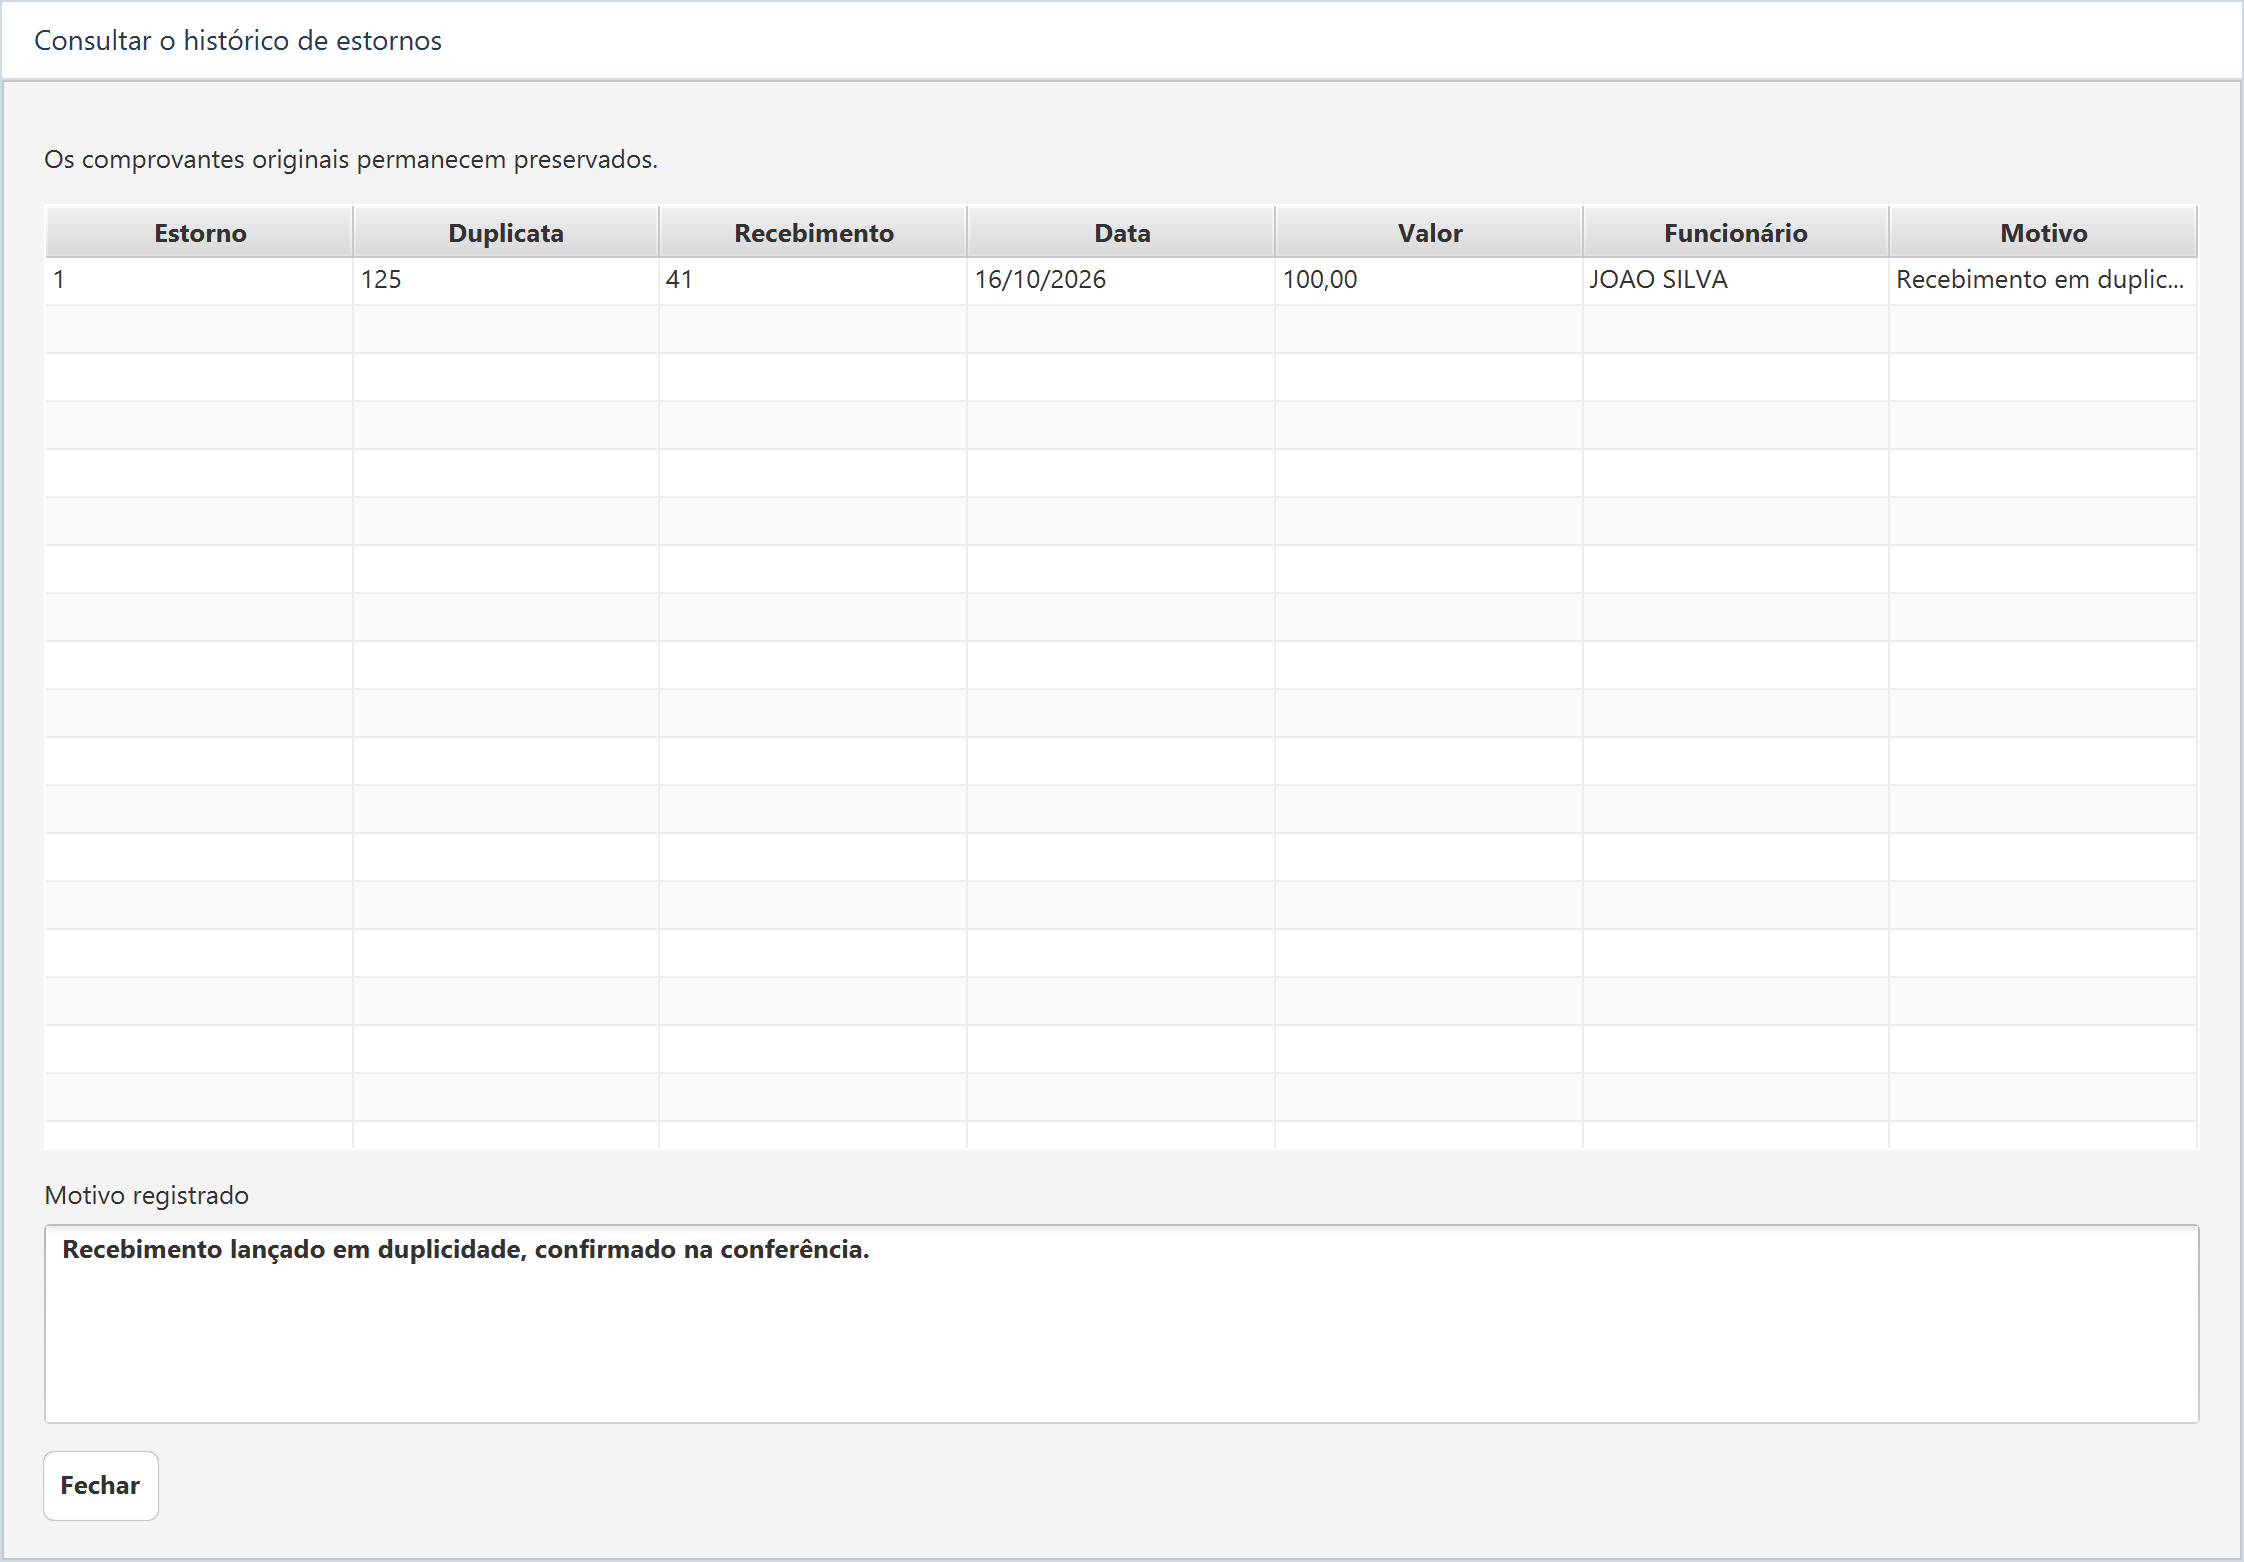Click the date 16/10/2026 cell
Screen dimensions: 2244x1562
(1121, 280)
